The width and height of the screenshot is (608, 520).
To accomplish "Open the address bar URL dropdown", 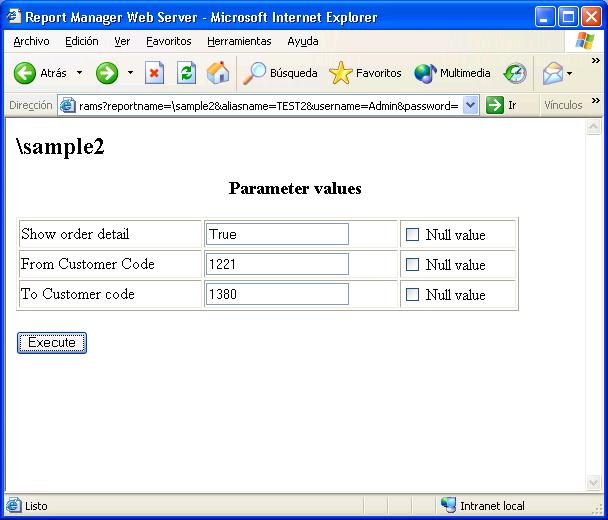I will 470,105.
